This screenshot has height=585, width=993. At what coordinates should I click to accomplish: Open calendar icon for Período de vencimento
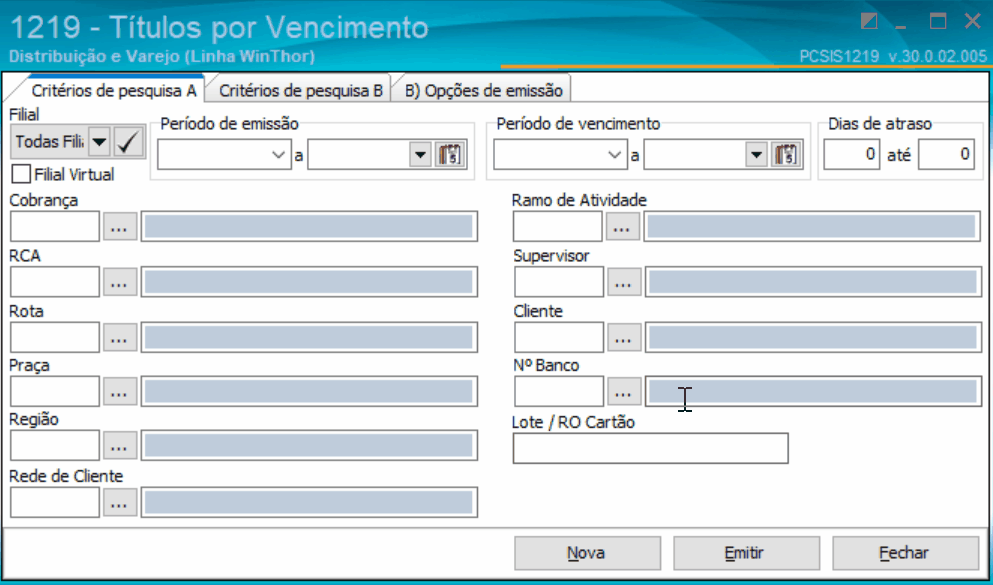point(787,154)
